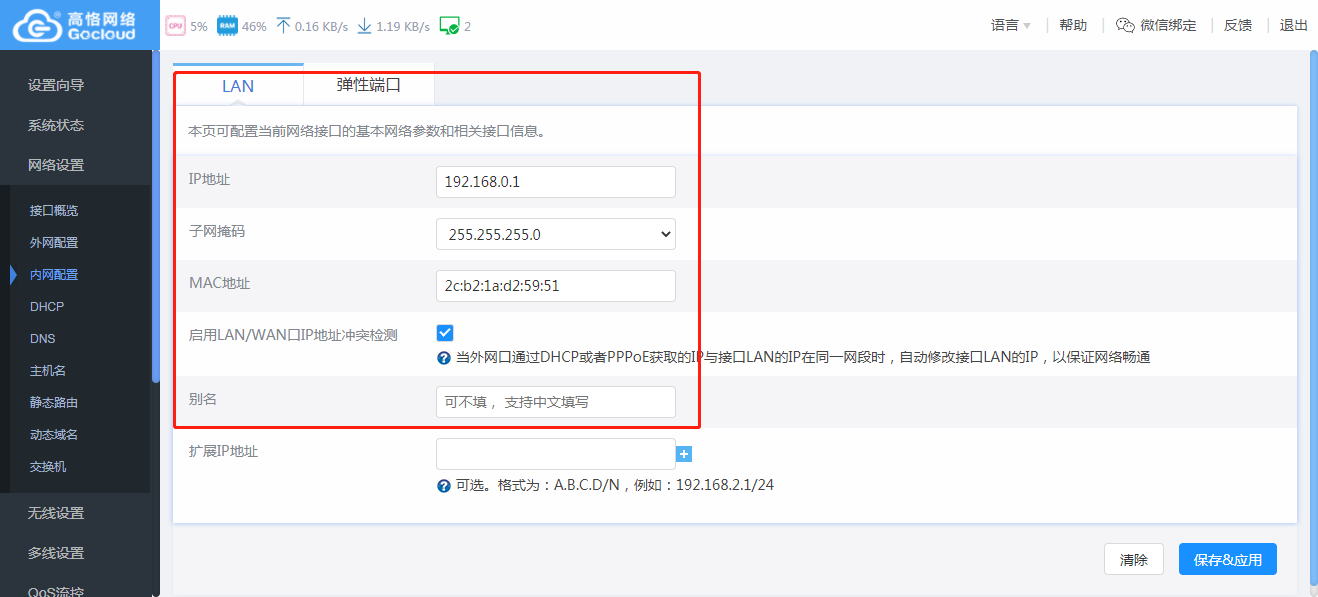Viewport: 1318px width, 597px height.
Task: Open the 反馈 link
Action: (x=1238, y=25)
